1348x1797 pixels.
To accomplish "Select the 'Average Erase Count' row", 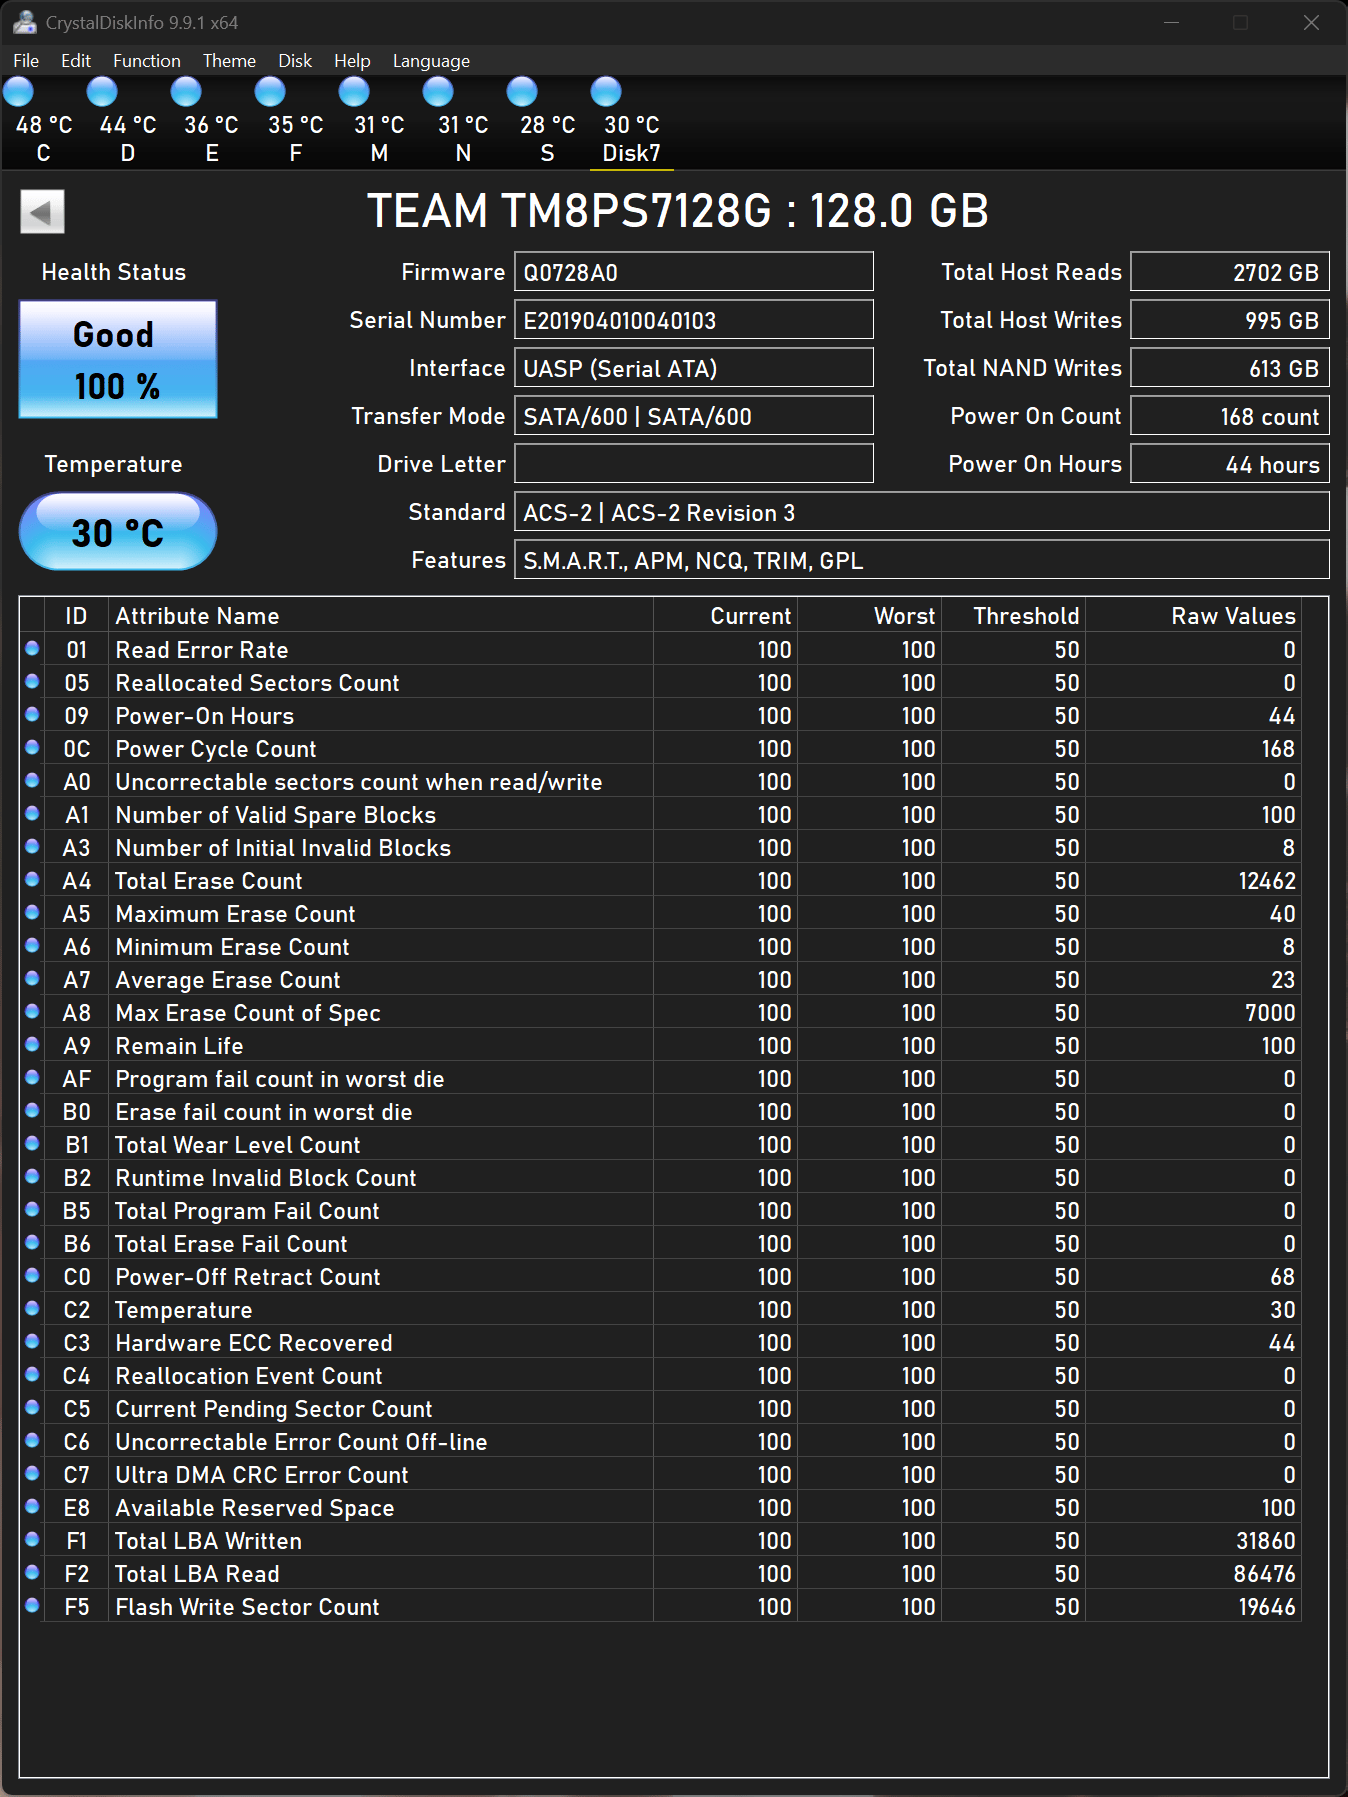I will click(660, 979).
